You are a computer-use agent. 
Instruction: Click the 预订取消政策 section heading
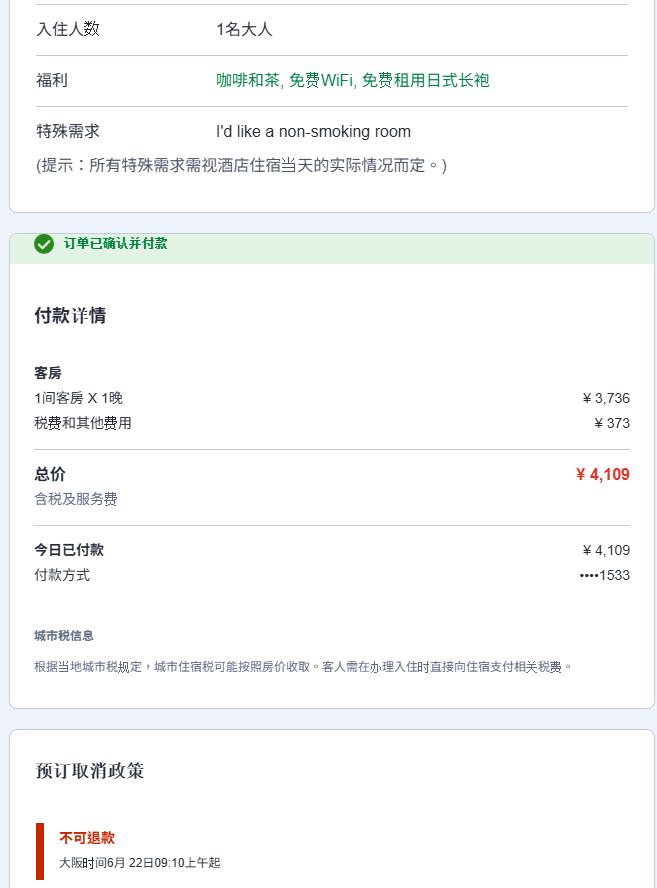tap(89, 771)
